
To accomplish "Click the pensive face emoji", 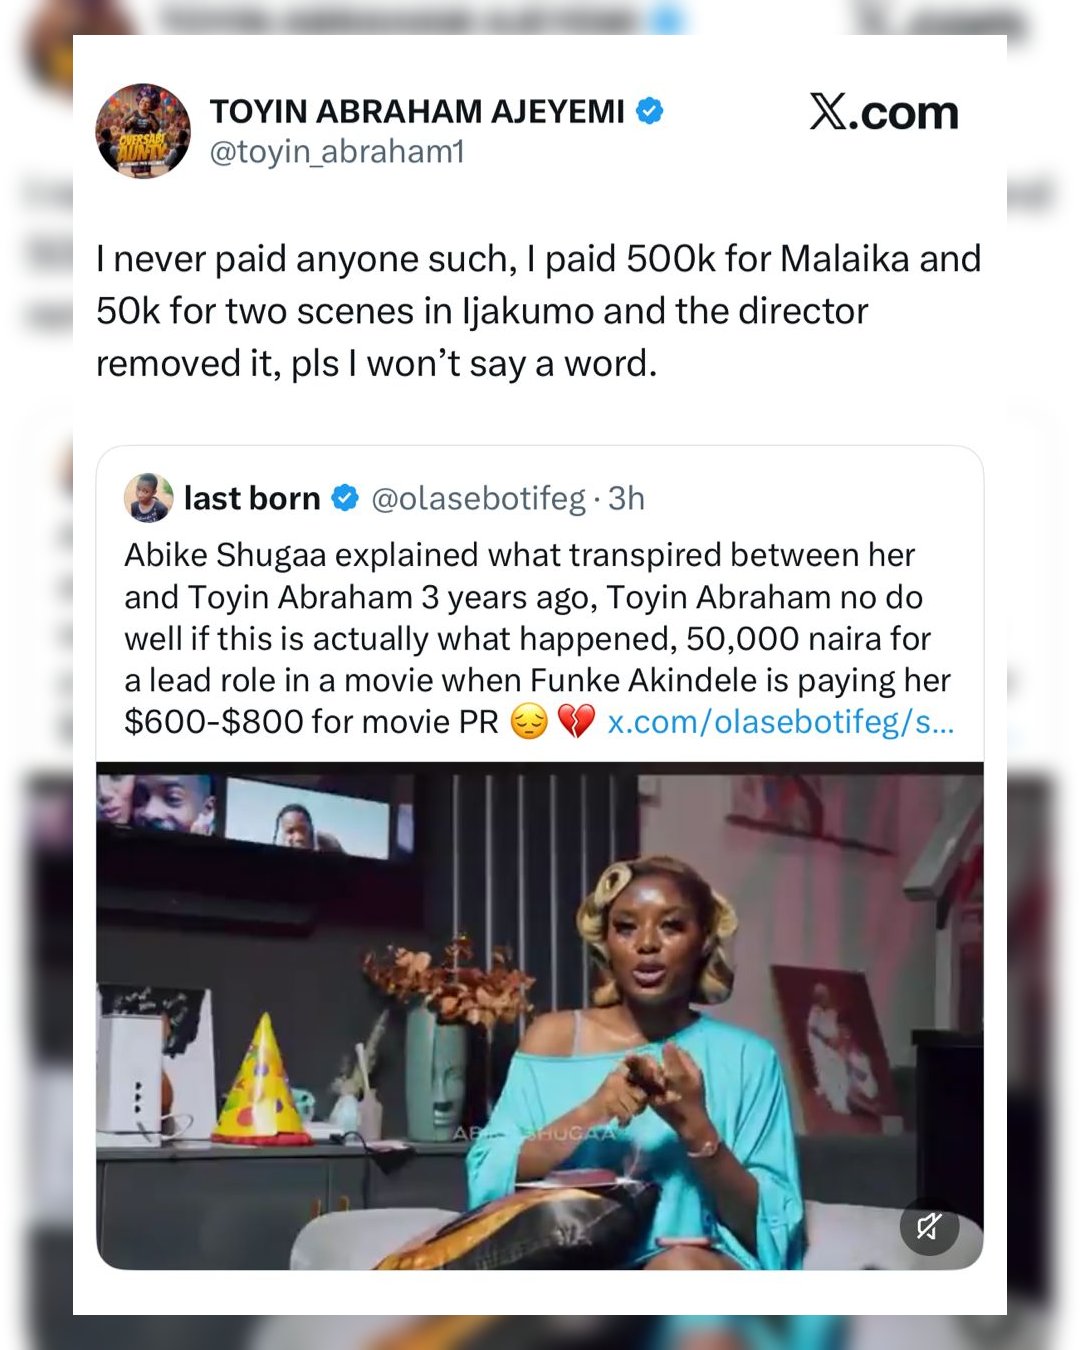I will 529,721.
